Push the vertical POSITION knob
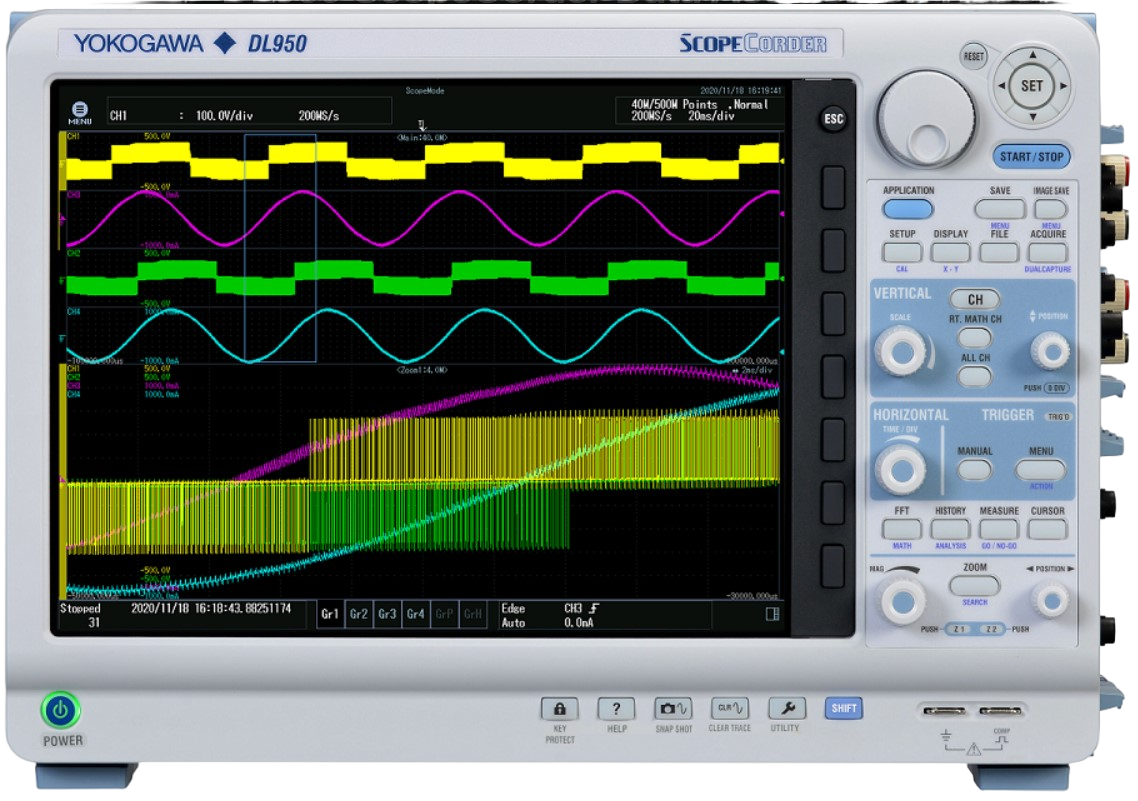Viewport: 1138px width, 801px height. click(1051, 352)
